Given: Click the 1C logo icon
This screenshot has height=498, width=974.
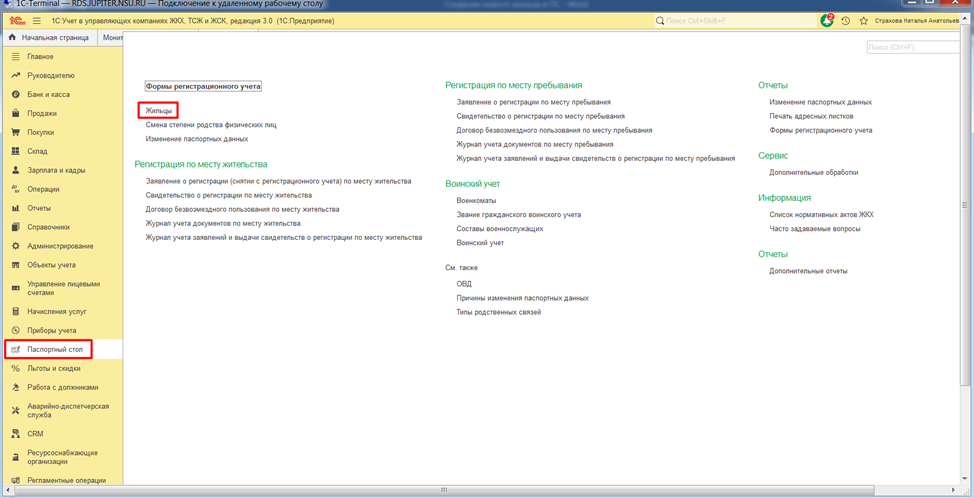Looking at the screenshot, I should click(17, 20).
